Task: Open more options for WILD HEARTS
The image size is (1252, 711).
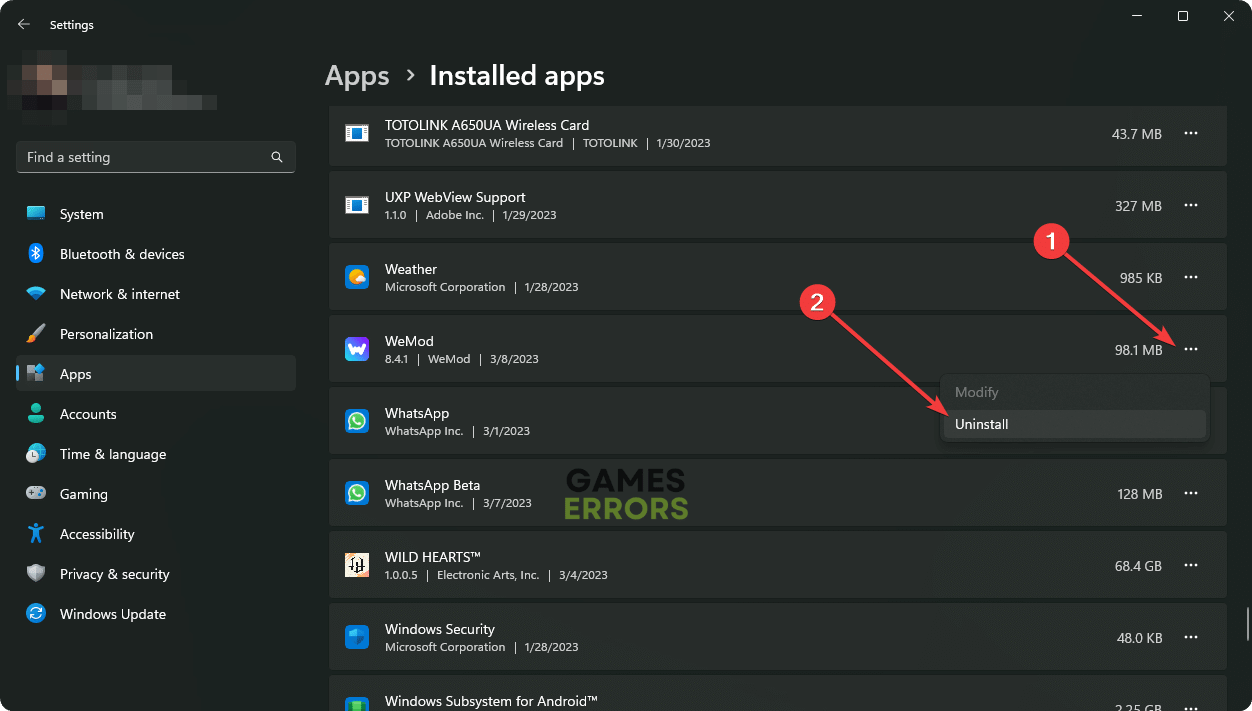Action: 1190,565
